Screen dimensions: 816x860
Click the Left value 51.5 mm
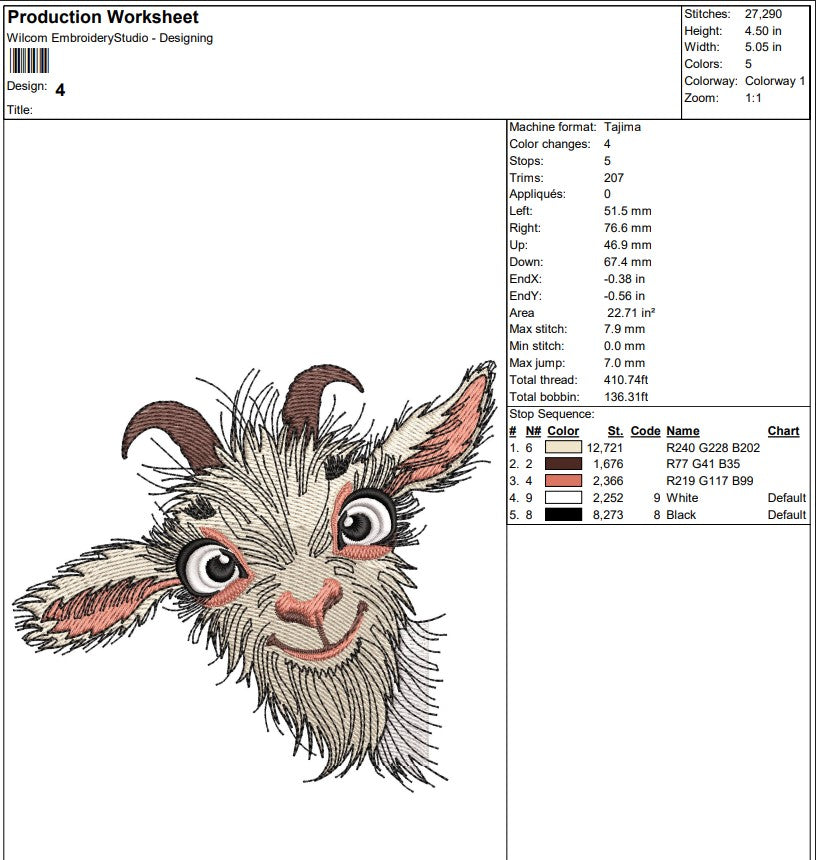(628, 211)
